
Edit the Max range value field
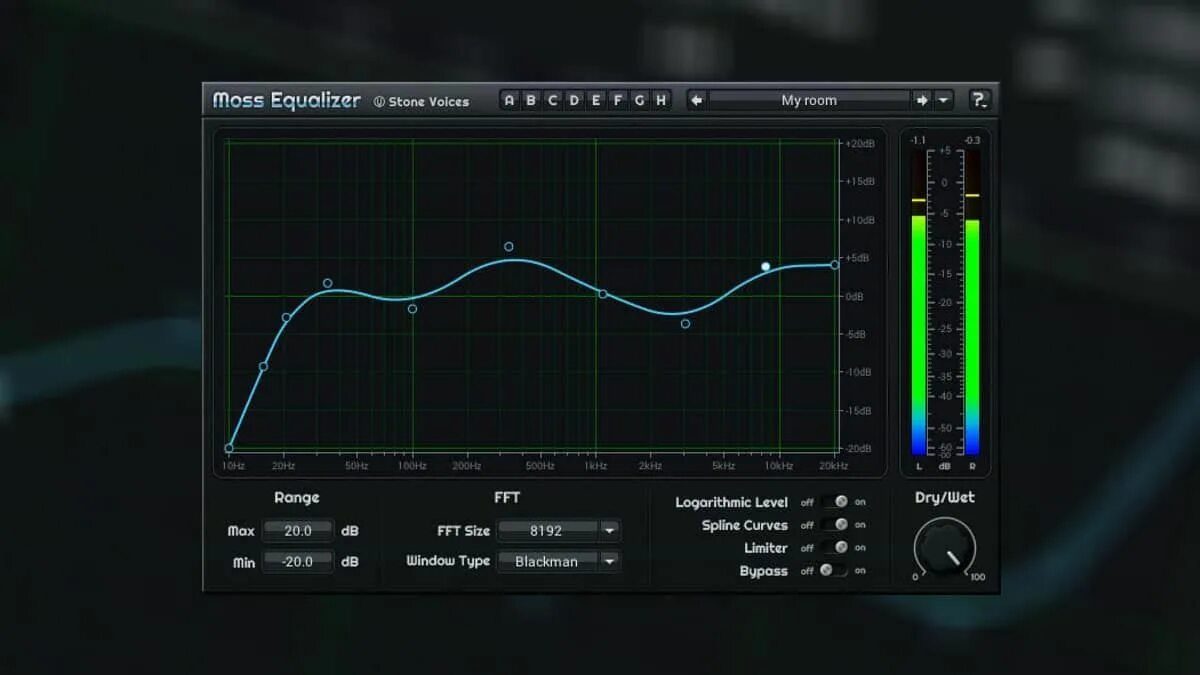[x=297, y=531]
